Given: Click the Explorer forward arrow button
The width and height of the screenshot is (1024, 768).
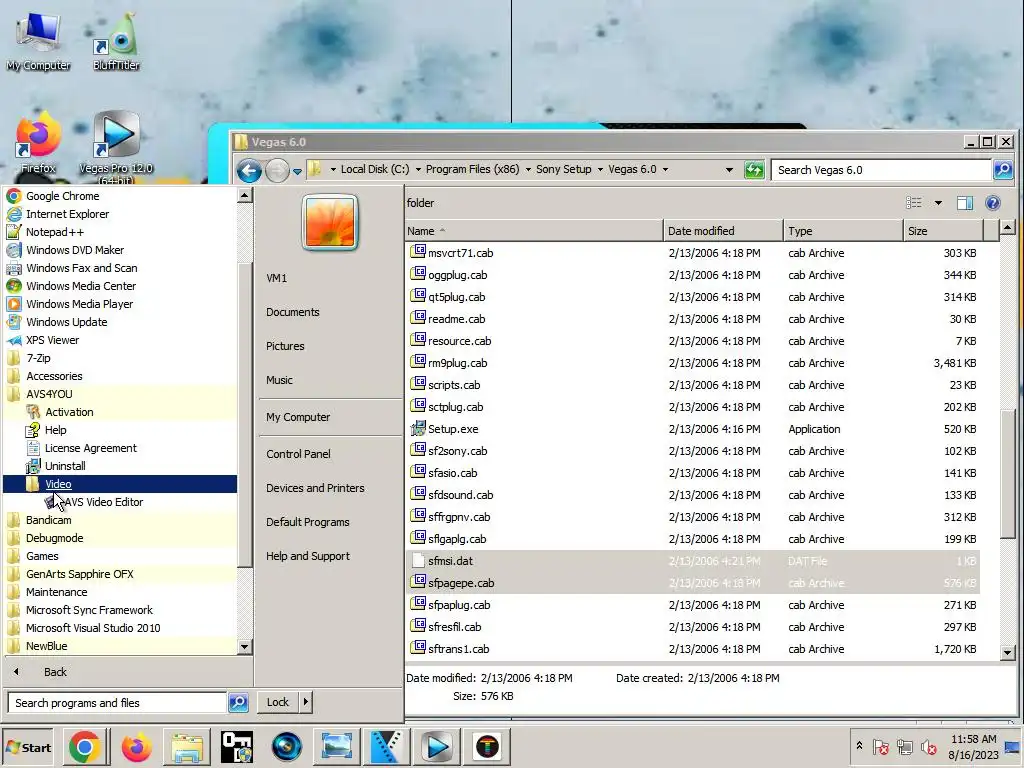Looking at the screenshot, I should coord(277,171).
